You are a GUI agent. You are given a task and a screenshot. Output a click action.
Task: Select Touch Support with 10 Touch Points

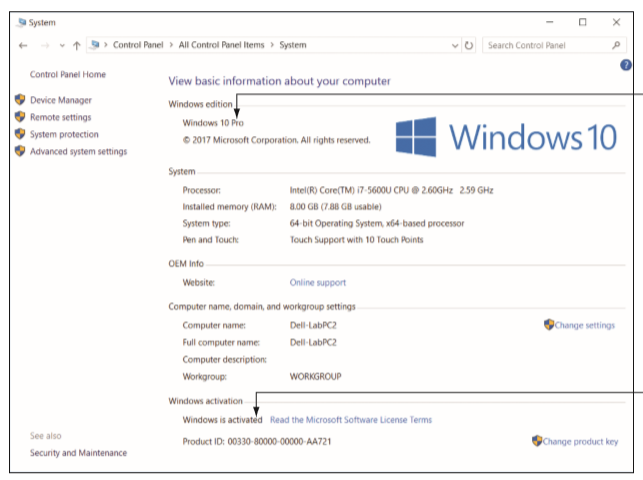point(356,240)
